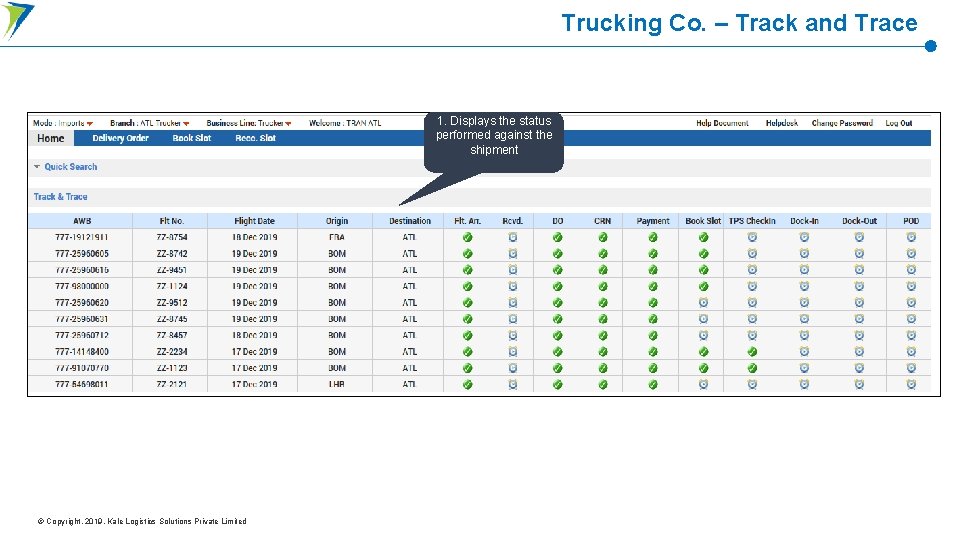The image size is (960, 540).
Task: Click POD pending icon for LHR flight ZZ-2121
Action: (x=912, y=384)
